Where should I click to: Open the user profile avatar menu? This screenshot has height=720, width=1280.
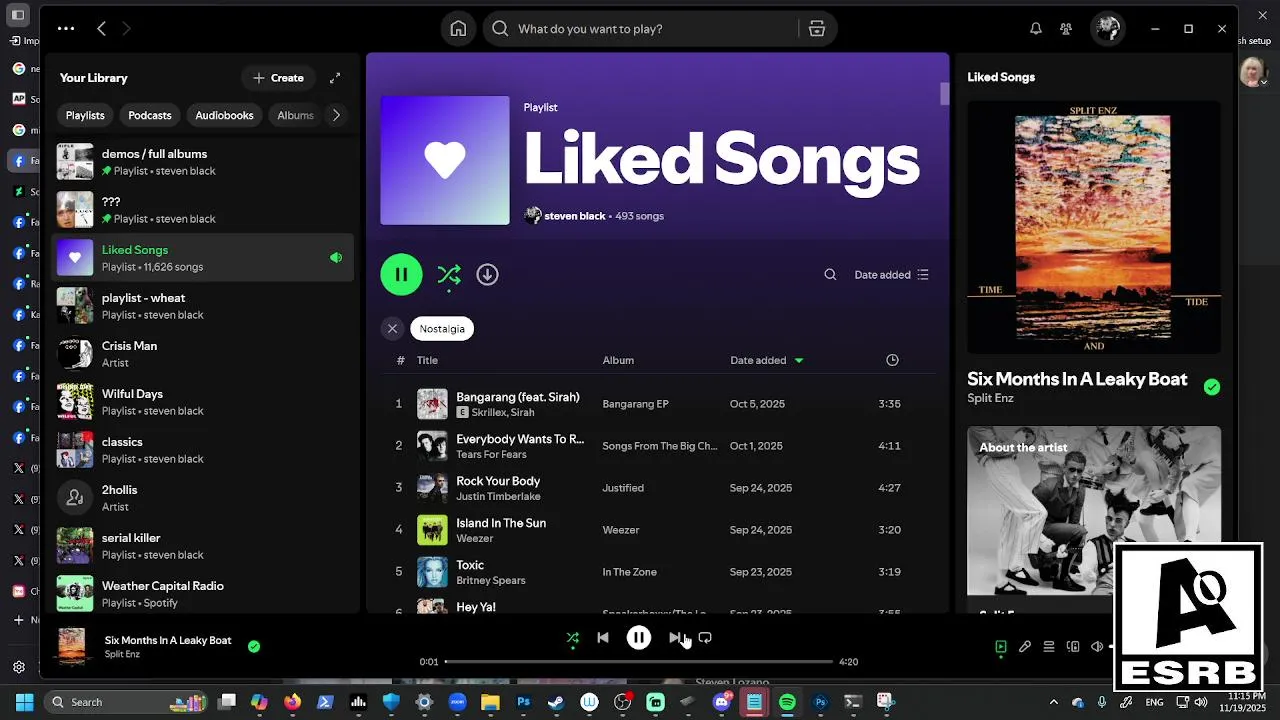[1107, 29]
